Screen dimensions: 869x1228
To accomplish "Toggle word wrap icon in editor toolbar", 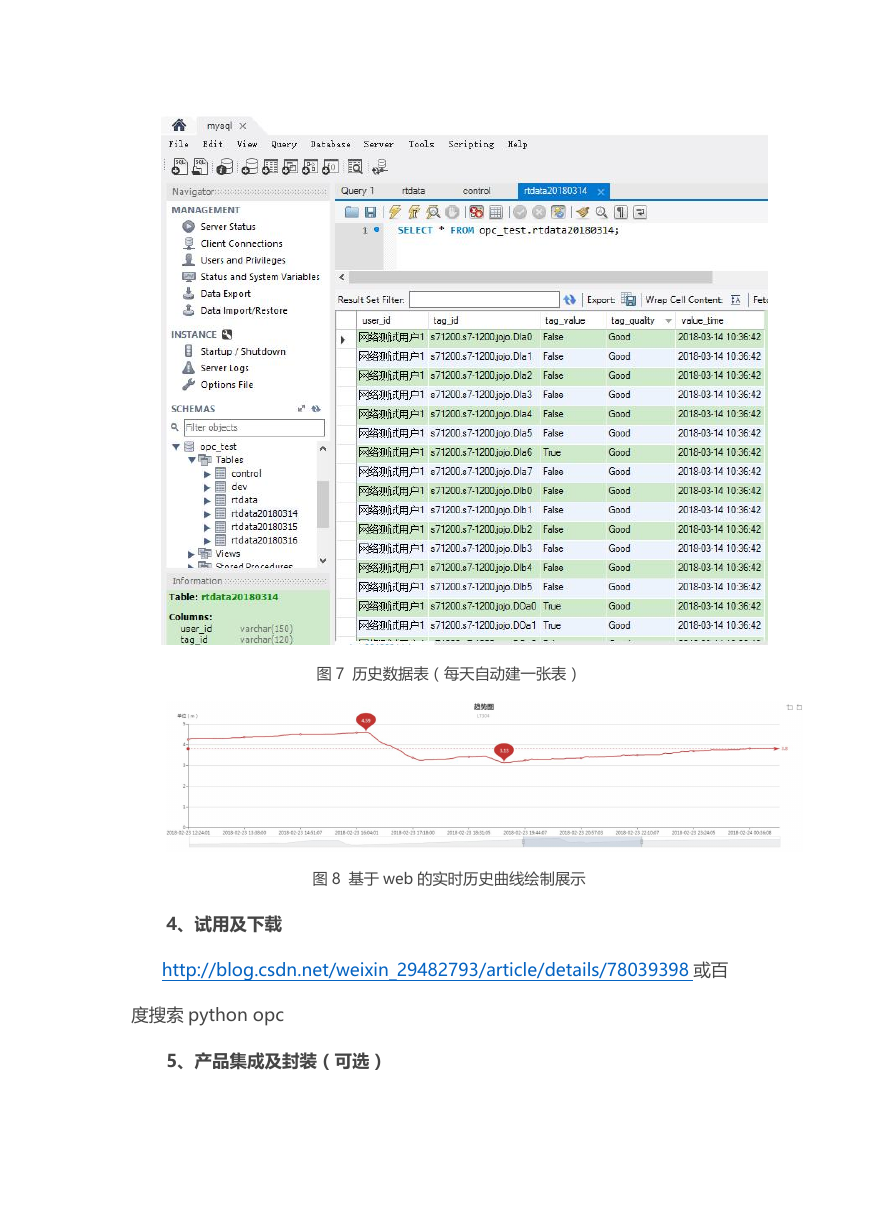I will pyautogui.click(x=640, y=213).
